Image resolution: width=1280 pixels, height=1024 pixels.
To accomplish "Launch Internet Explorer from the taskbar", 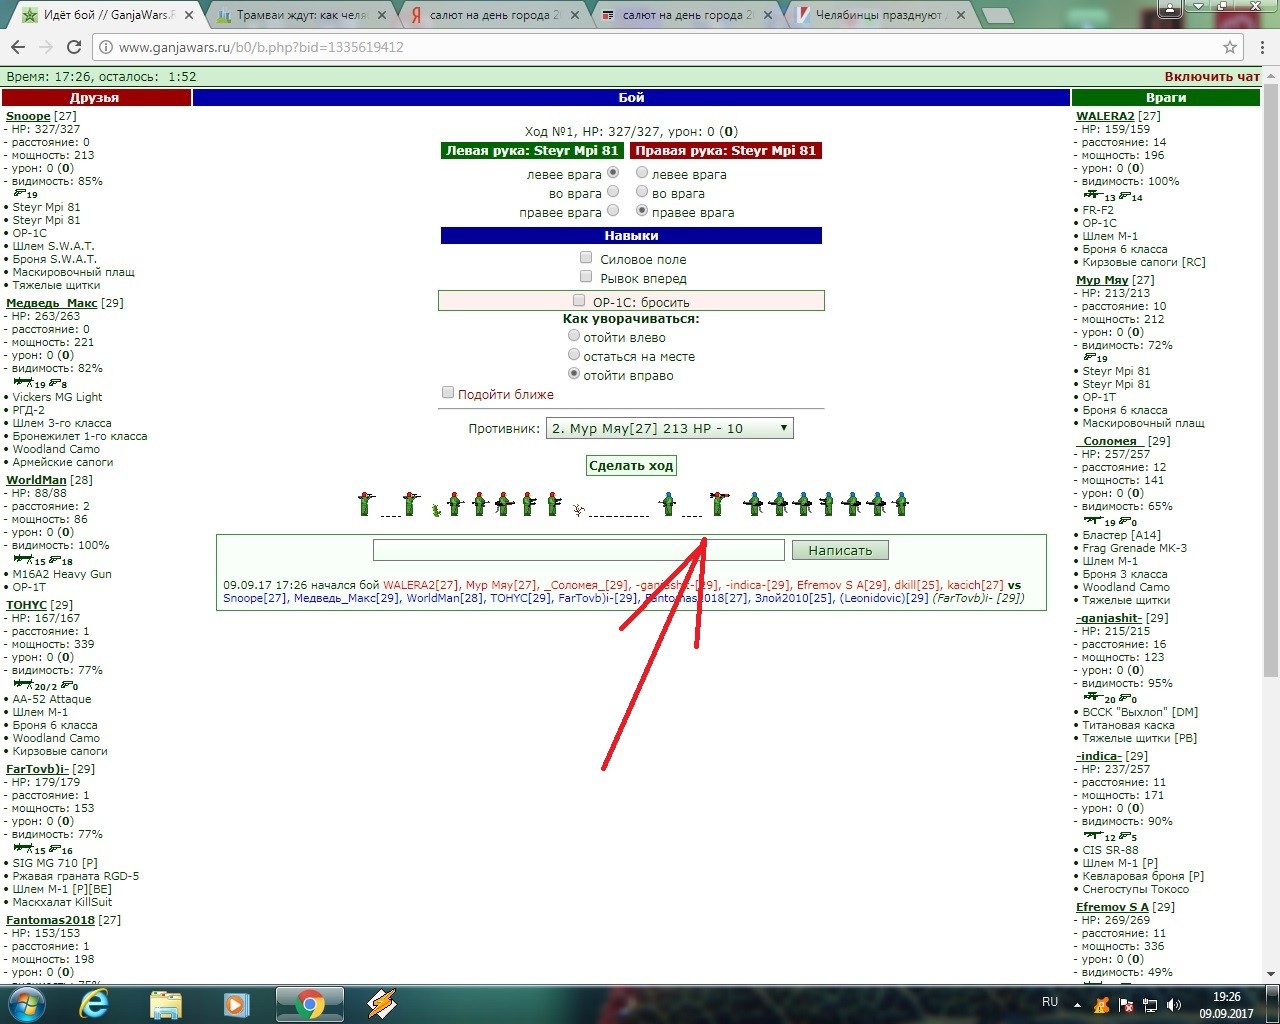I will coord(94,1004).
